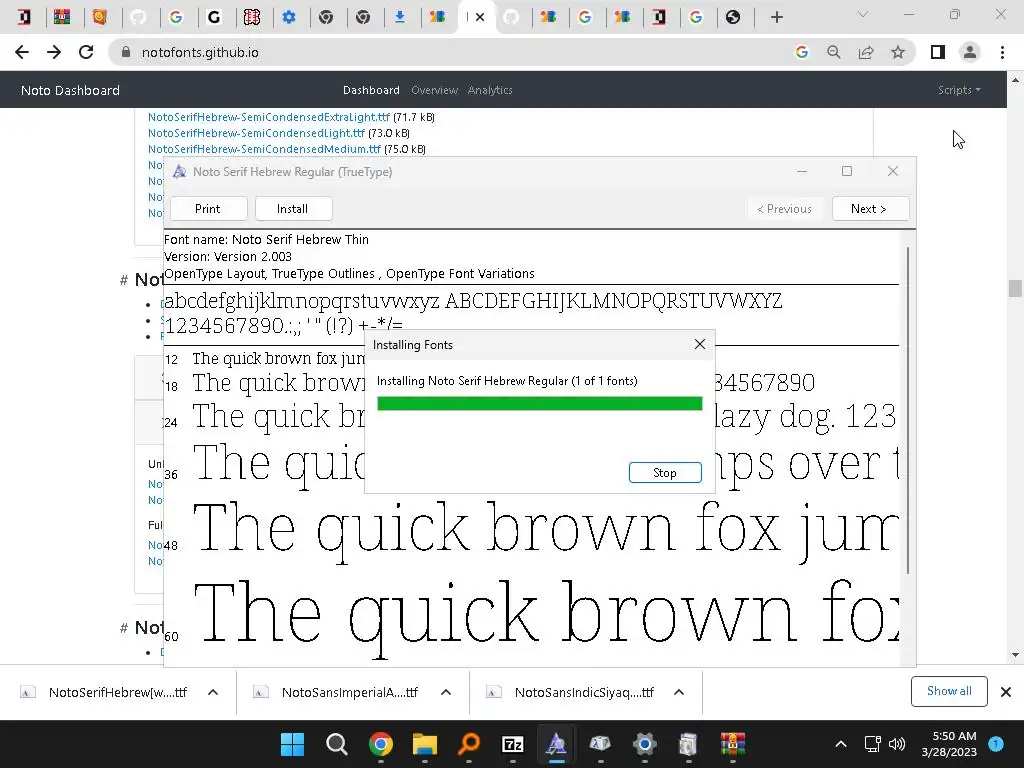Screen dimensions: 1024x768
Task: Open keyboard key icon app in taskbar
Action: pos(600,744)
